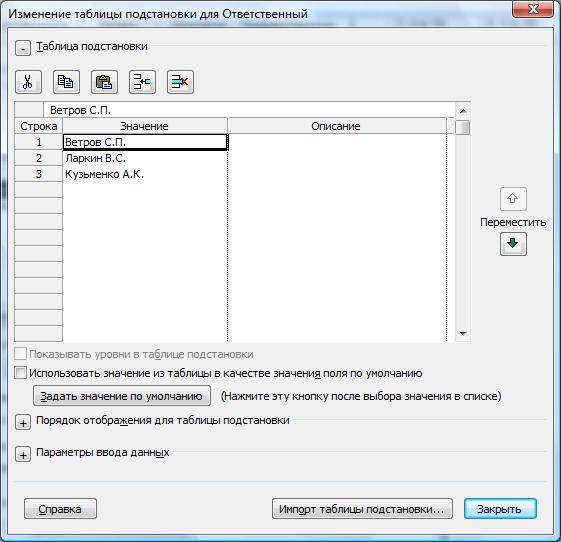Image resolution: width=561 pixels, height=542 pixels.
Task: Click the Строка column header
Action: 39,126
